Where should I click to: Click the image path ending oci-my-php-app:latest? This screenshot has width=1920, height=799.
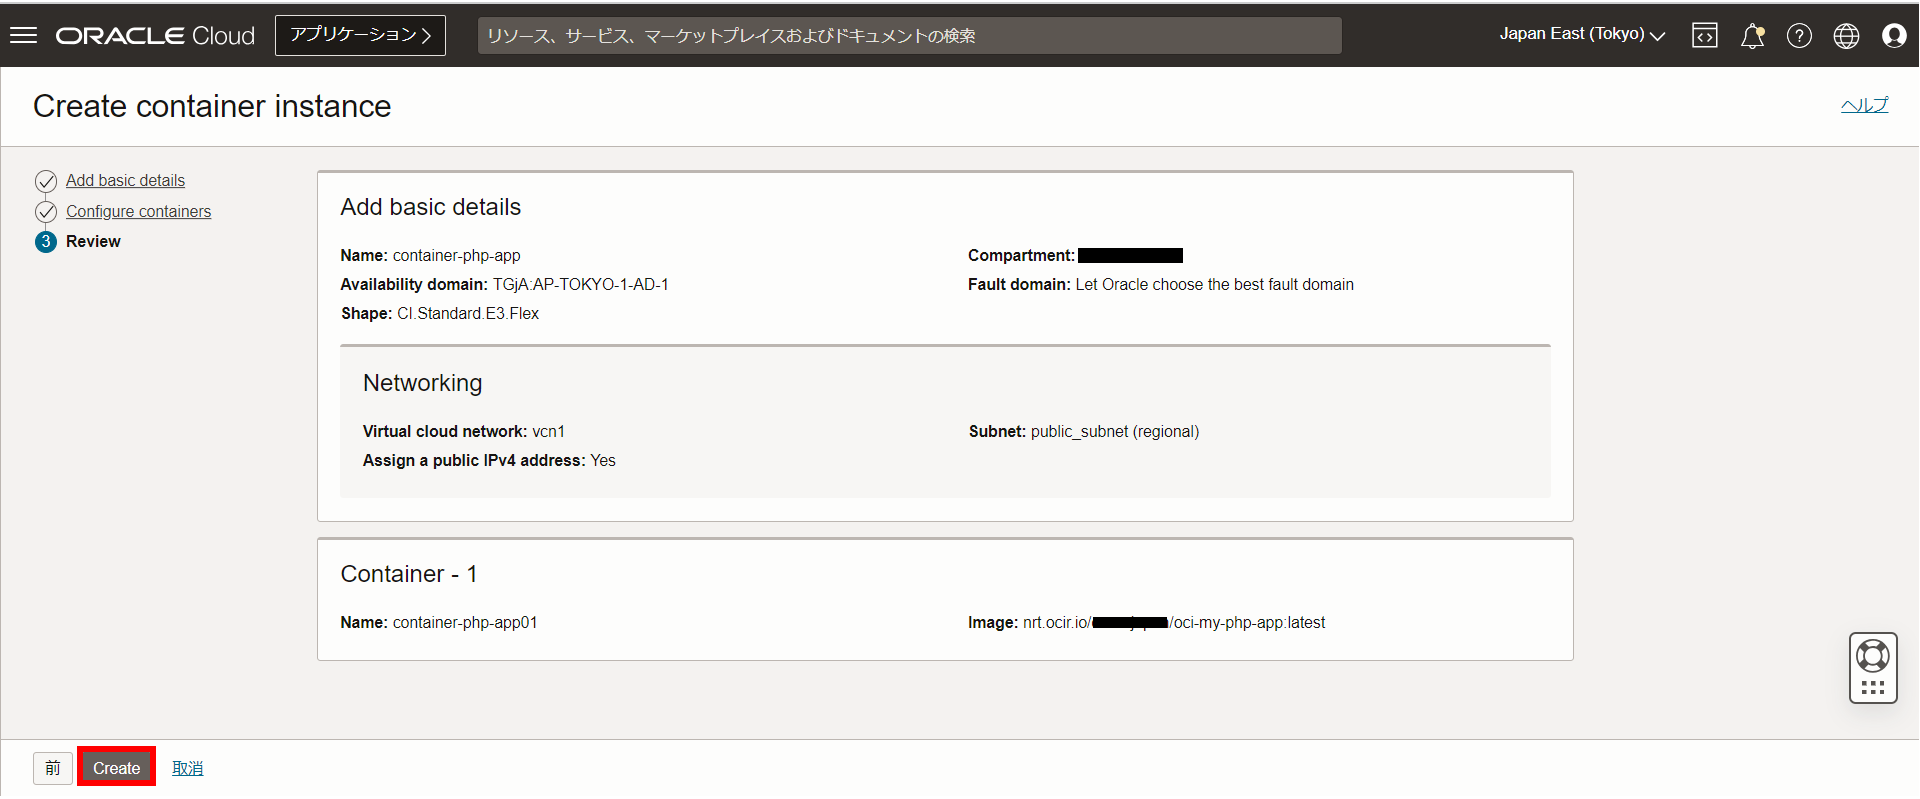(1174, 622)
